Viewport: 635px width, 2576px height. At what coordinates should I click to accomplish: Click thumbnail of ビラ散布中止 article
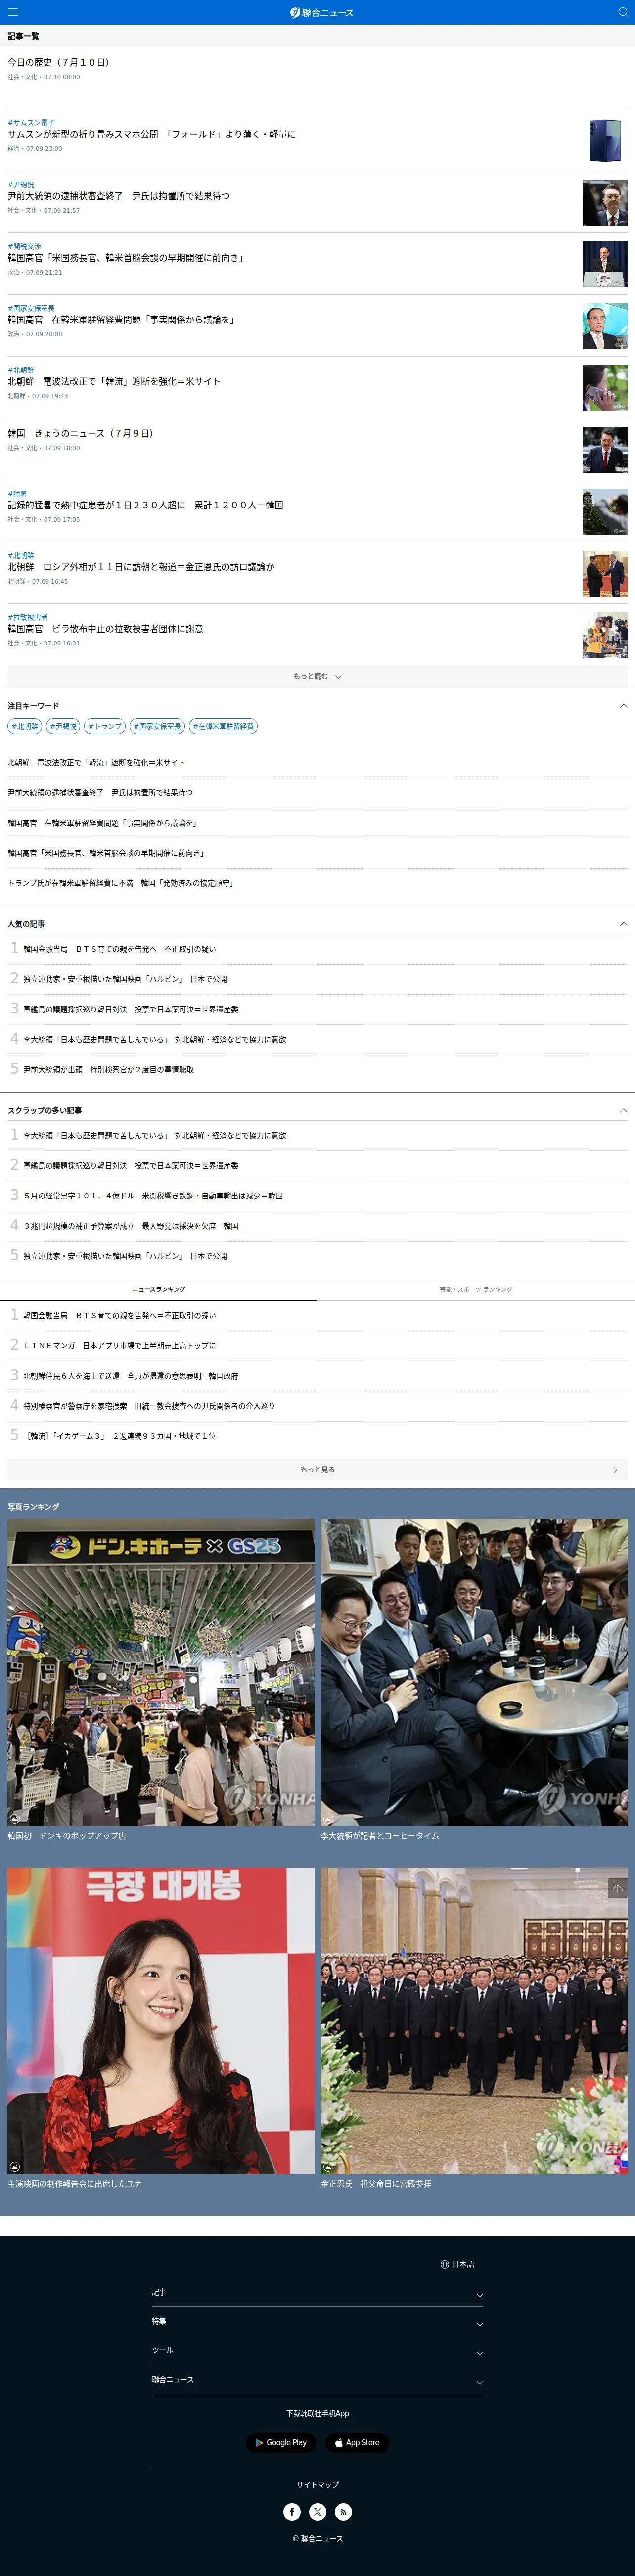[605, 635]
